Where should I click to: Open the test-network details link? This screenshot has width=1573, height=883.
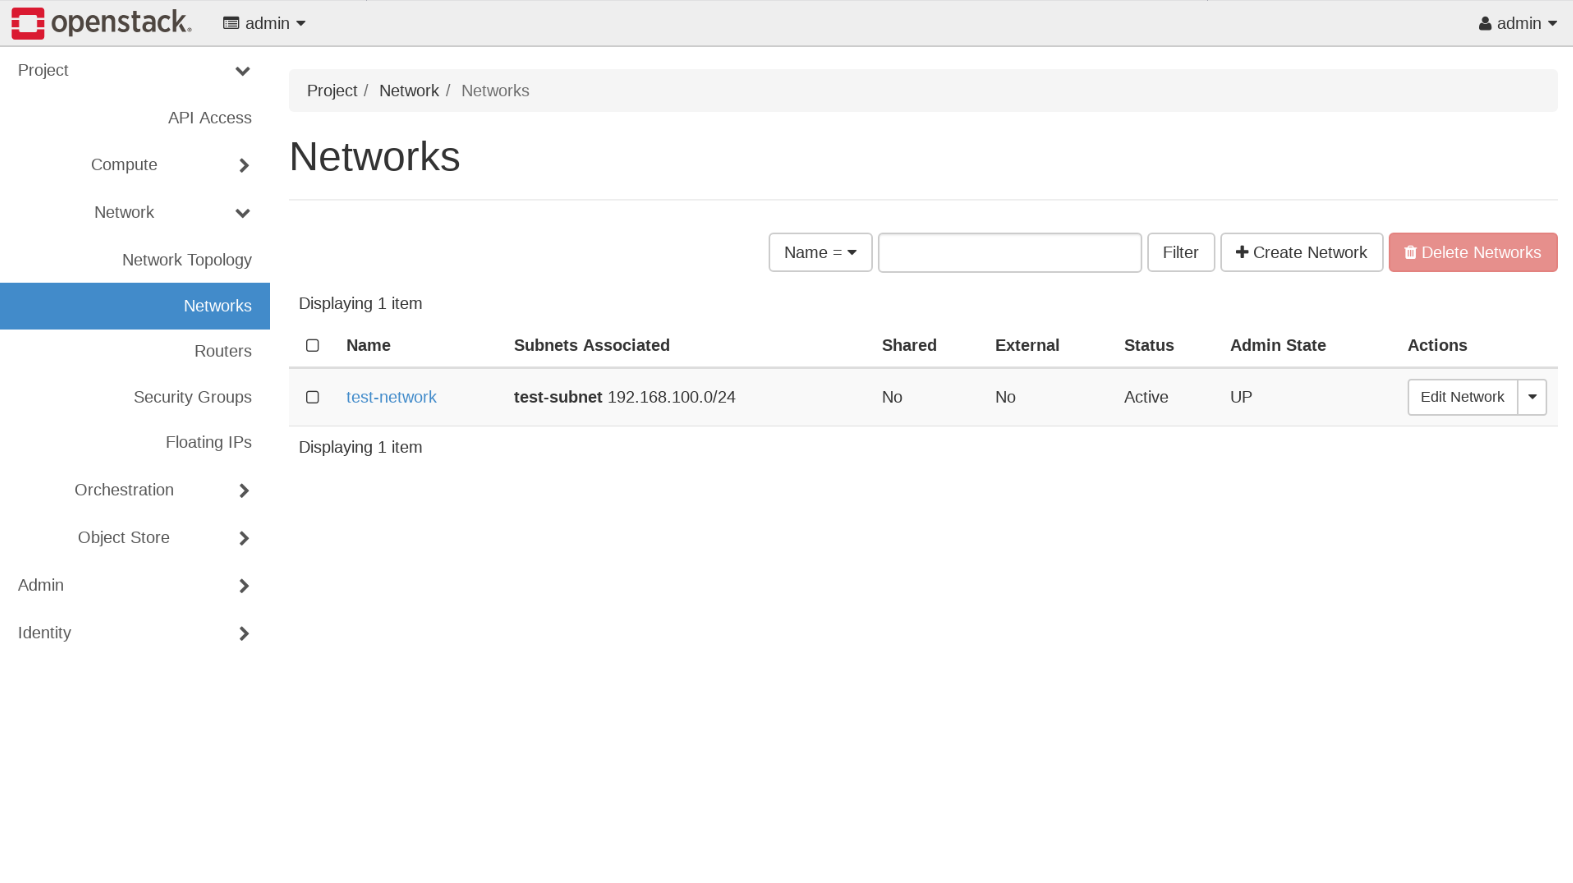point(391,397)
